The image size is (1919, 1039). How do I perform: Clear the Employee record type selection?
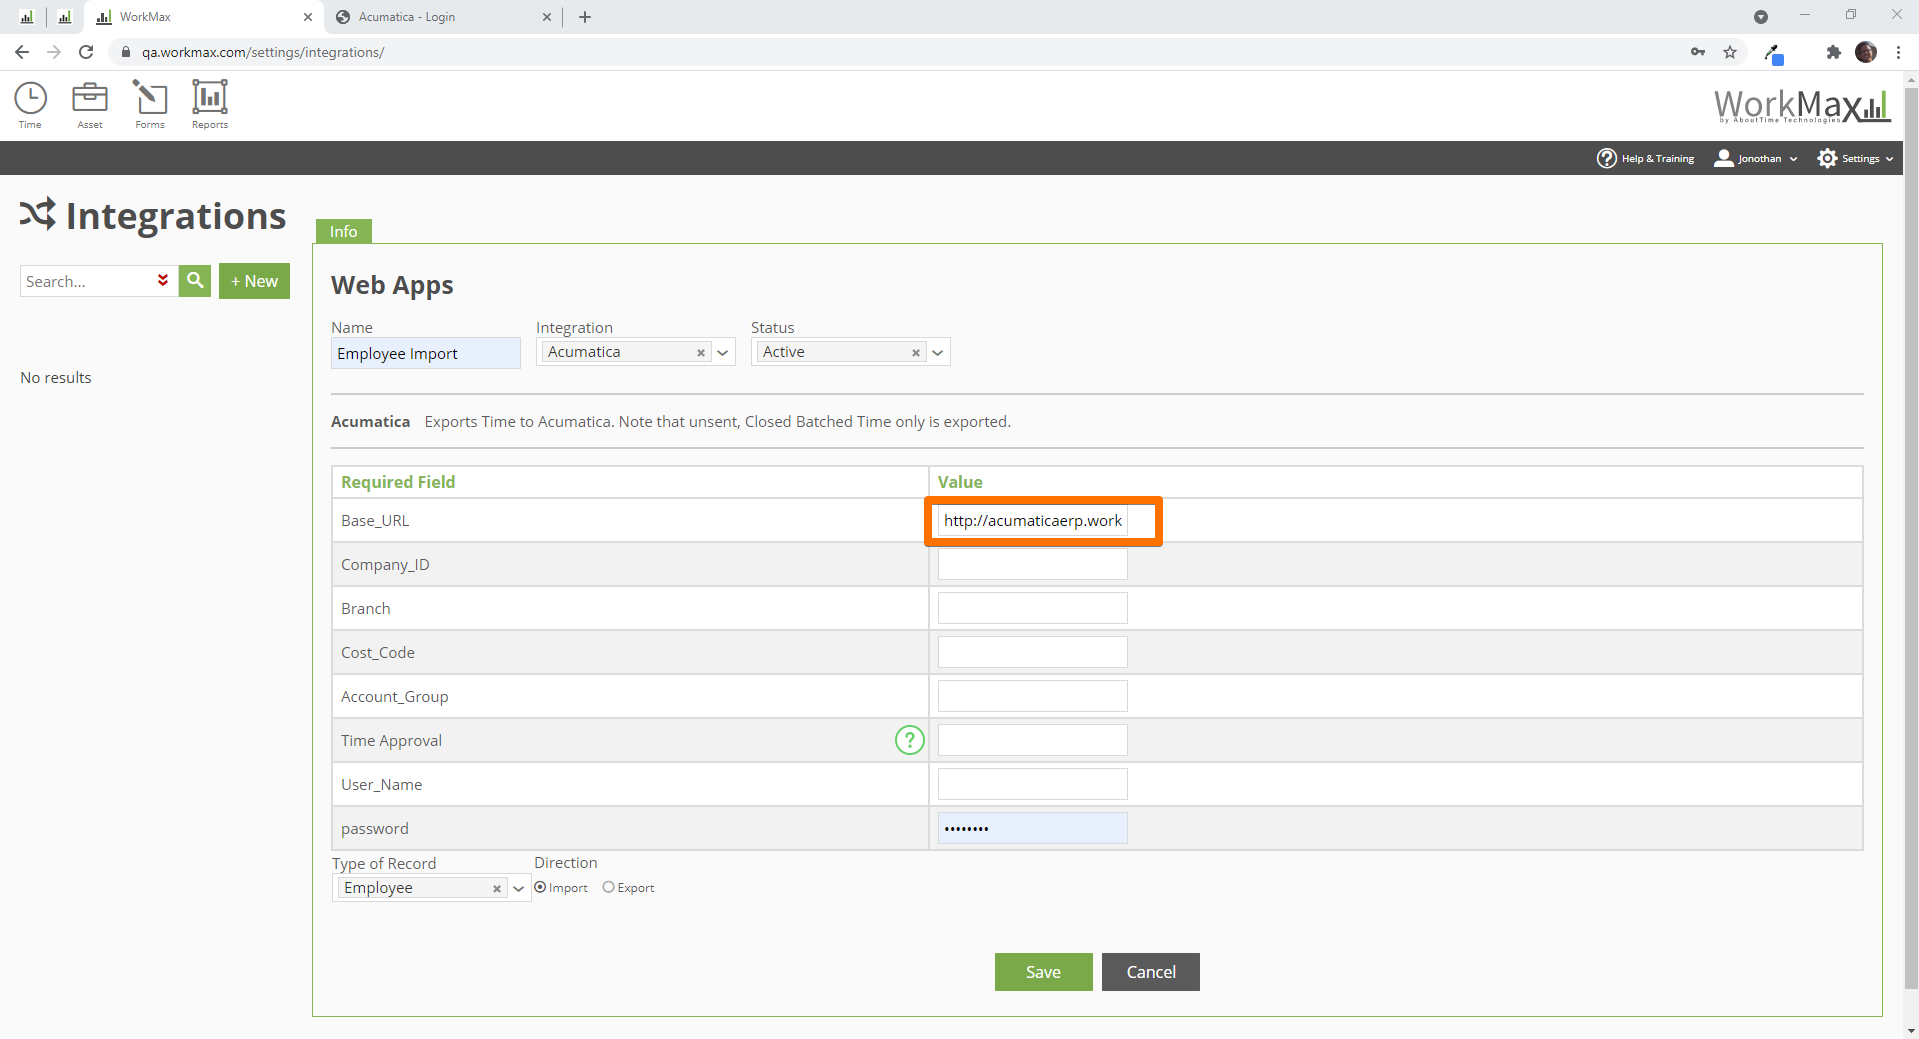pos(497,888)
